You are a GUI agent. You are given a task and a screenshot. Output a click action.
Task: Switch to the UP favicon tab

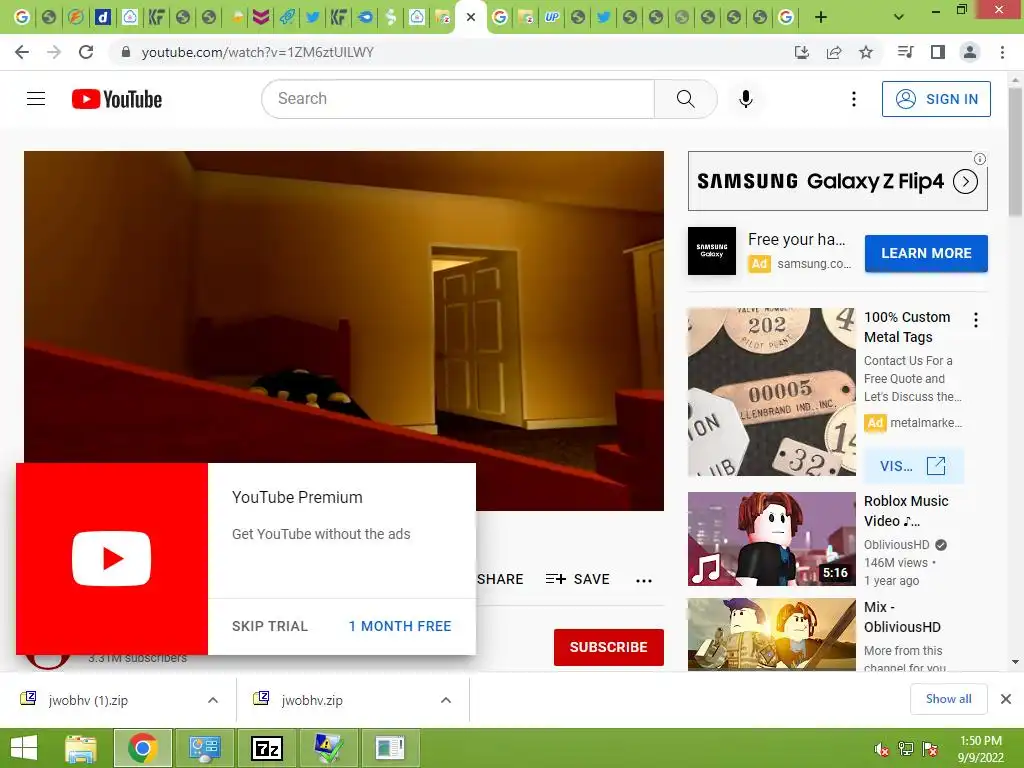click(552, 17)
